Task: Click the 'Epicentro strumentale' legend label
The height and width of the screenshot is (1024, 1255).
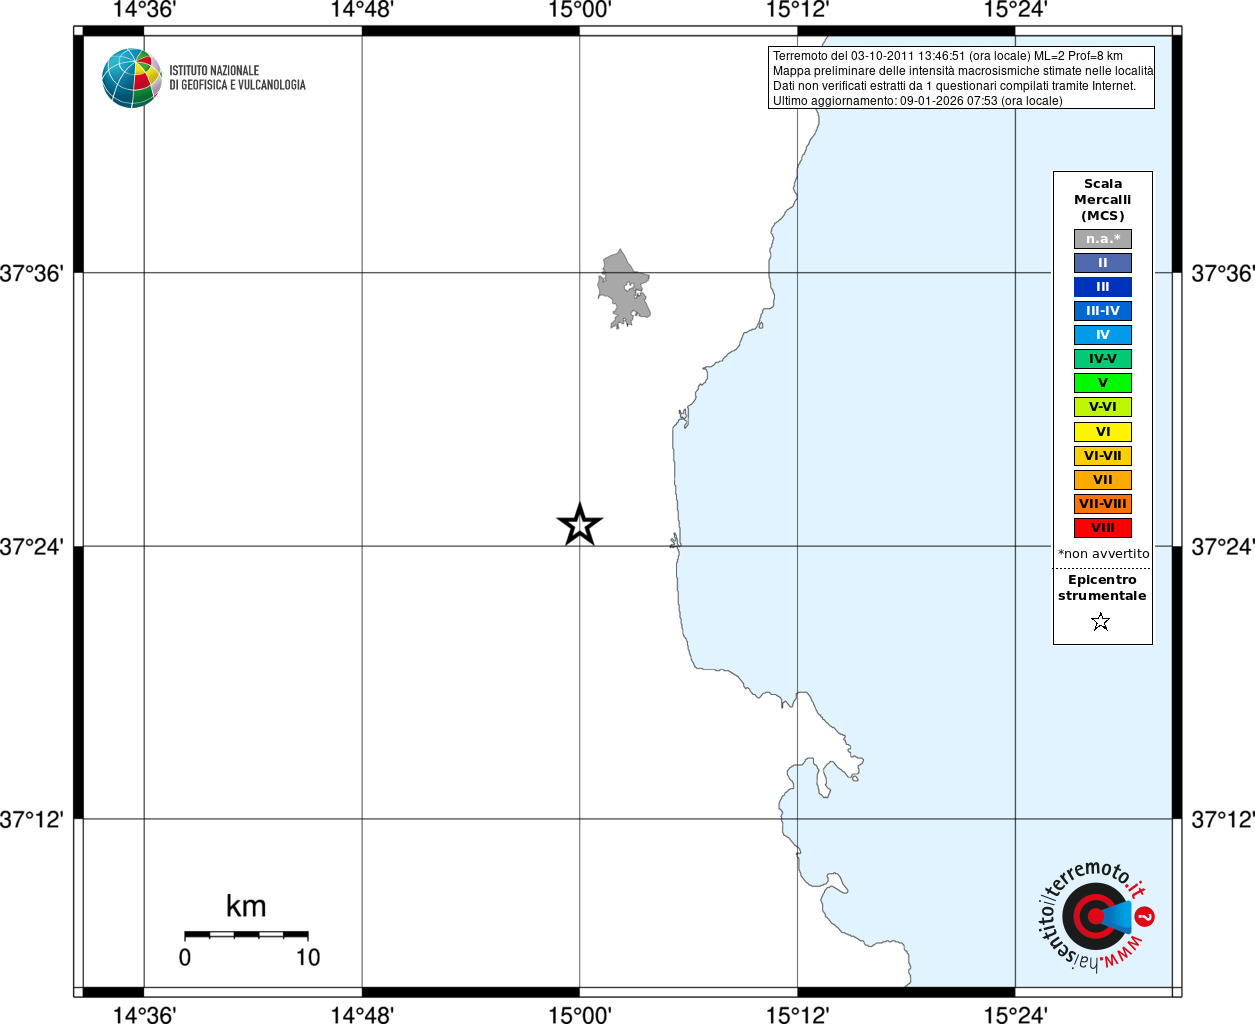Action: (1102, 588)
